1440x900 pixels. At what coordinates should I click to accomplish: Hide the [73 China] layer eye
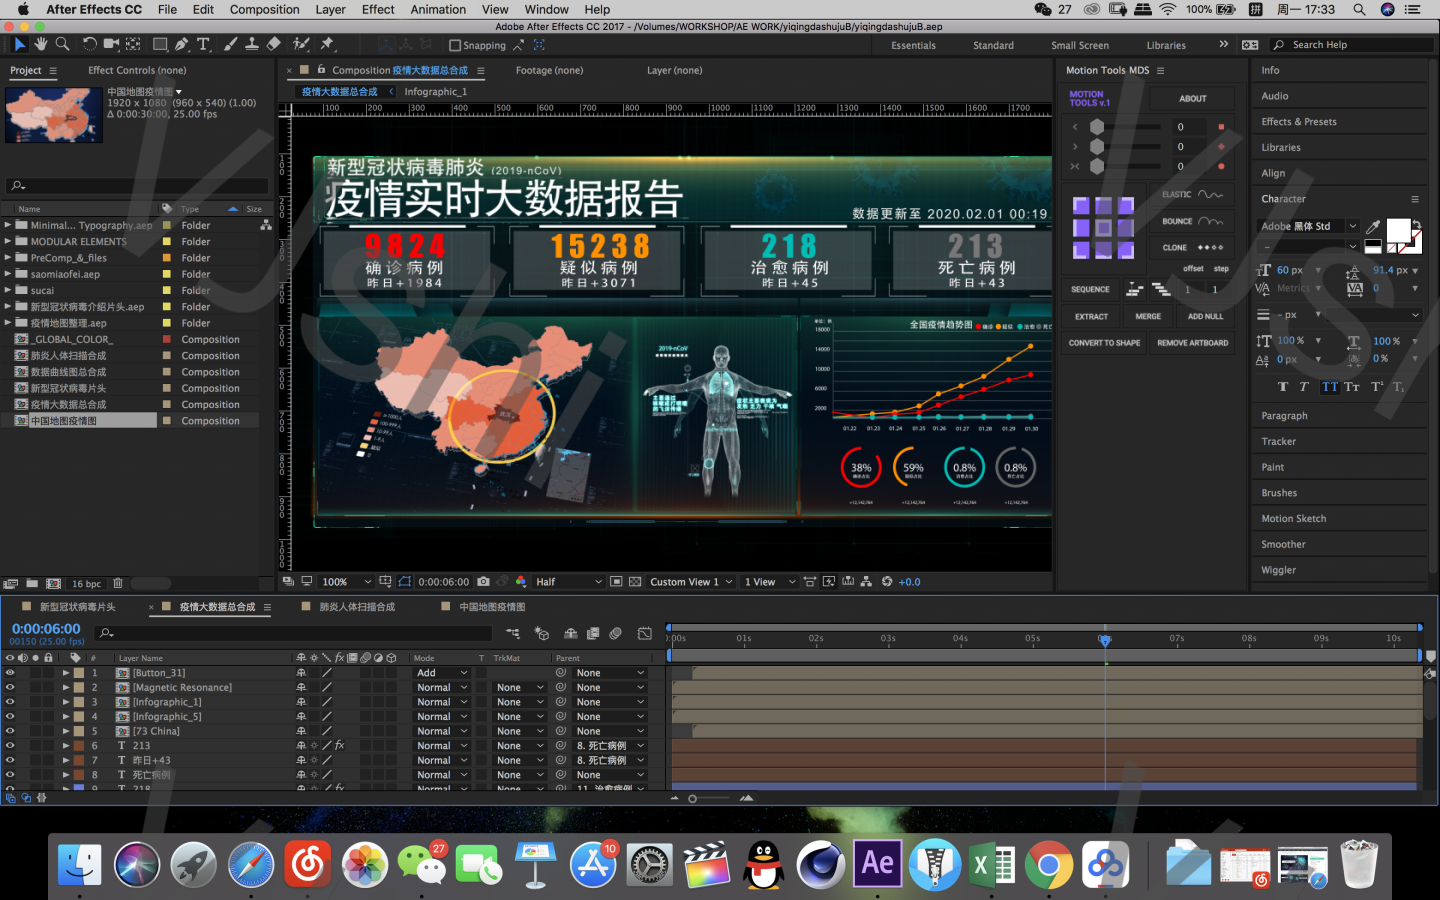(x=10, y=731)
